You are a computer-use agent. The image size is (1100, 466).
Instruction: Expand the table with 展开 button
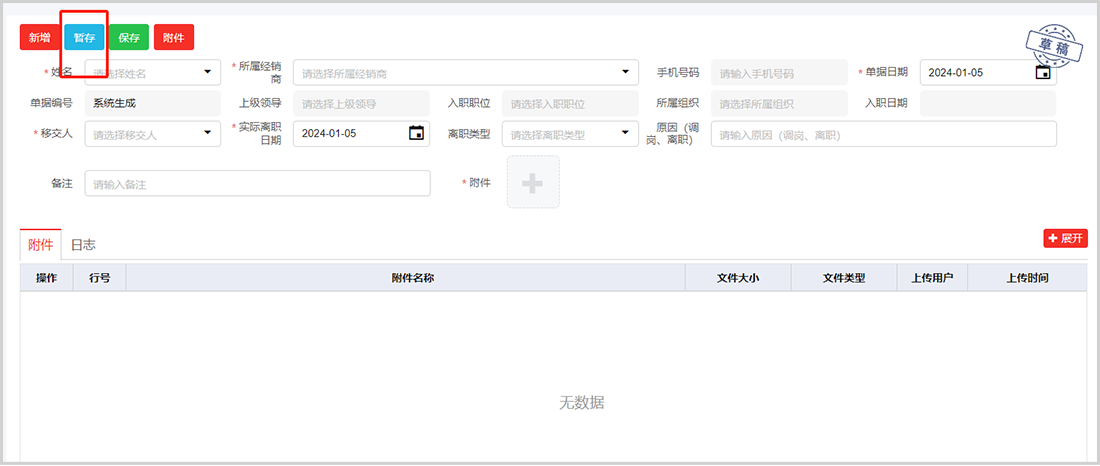[1065, 238]
